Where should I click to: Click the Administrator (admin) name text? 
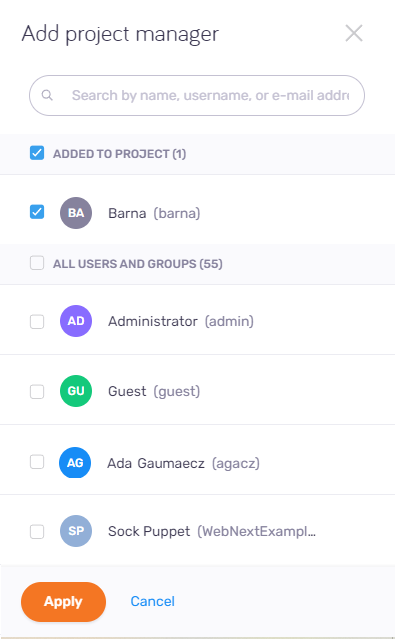[x=181, y=322]
